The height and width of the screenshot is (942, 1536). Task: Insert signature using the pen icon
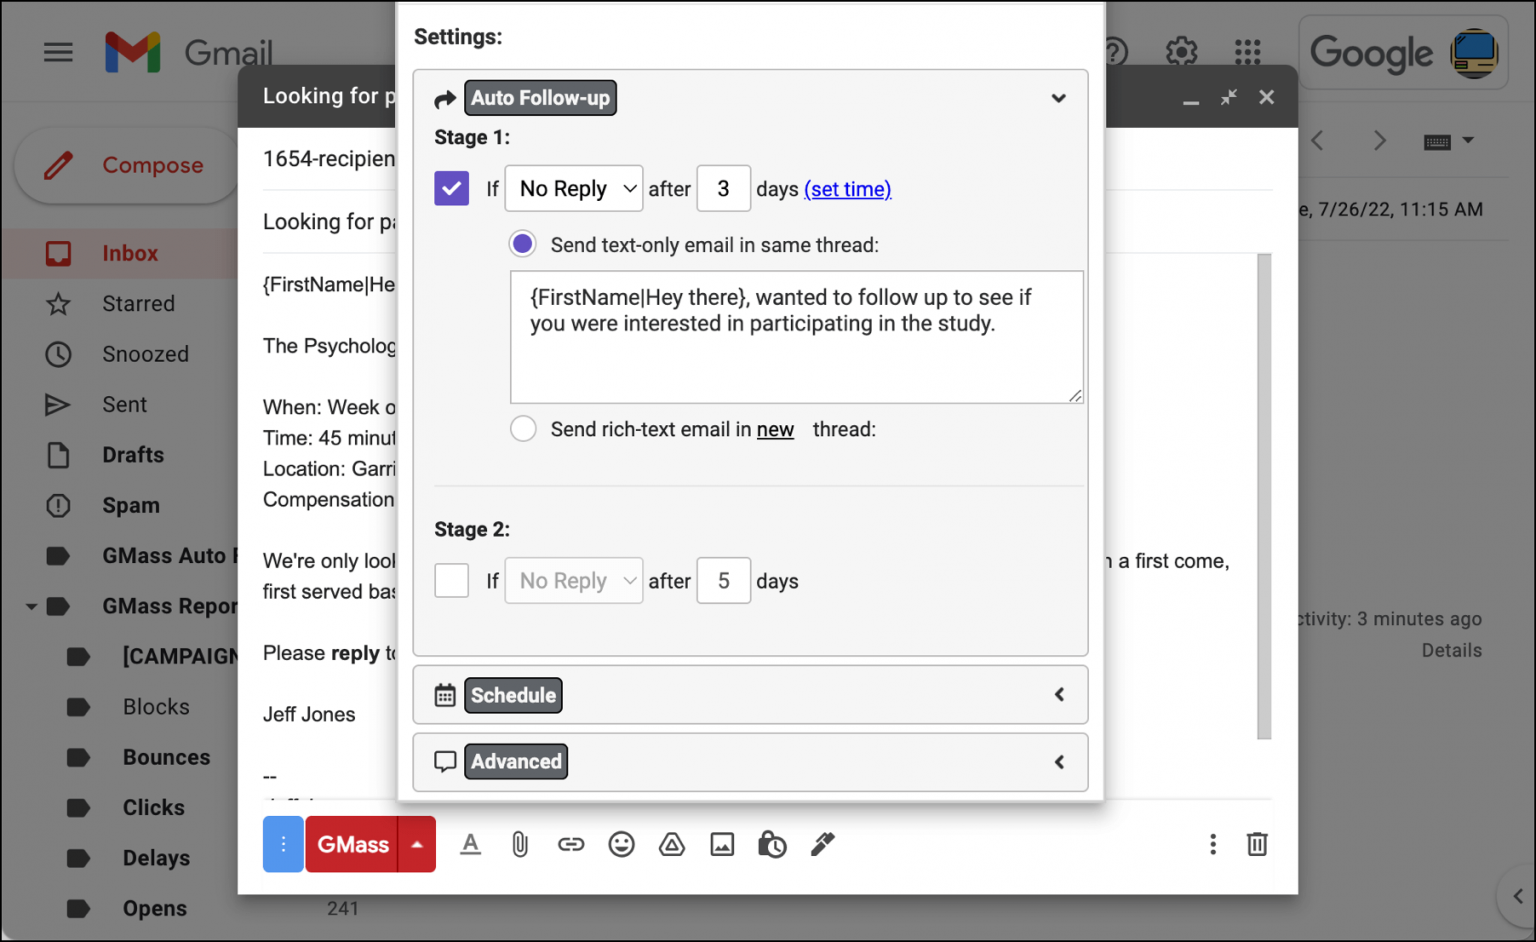tap(822, 844)
